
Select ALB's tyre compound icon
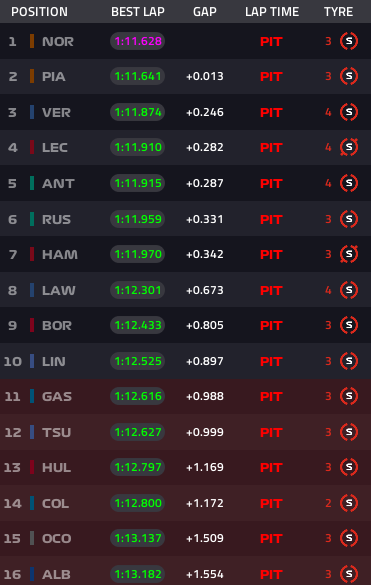[x=349, y=574]
